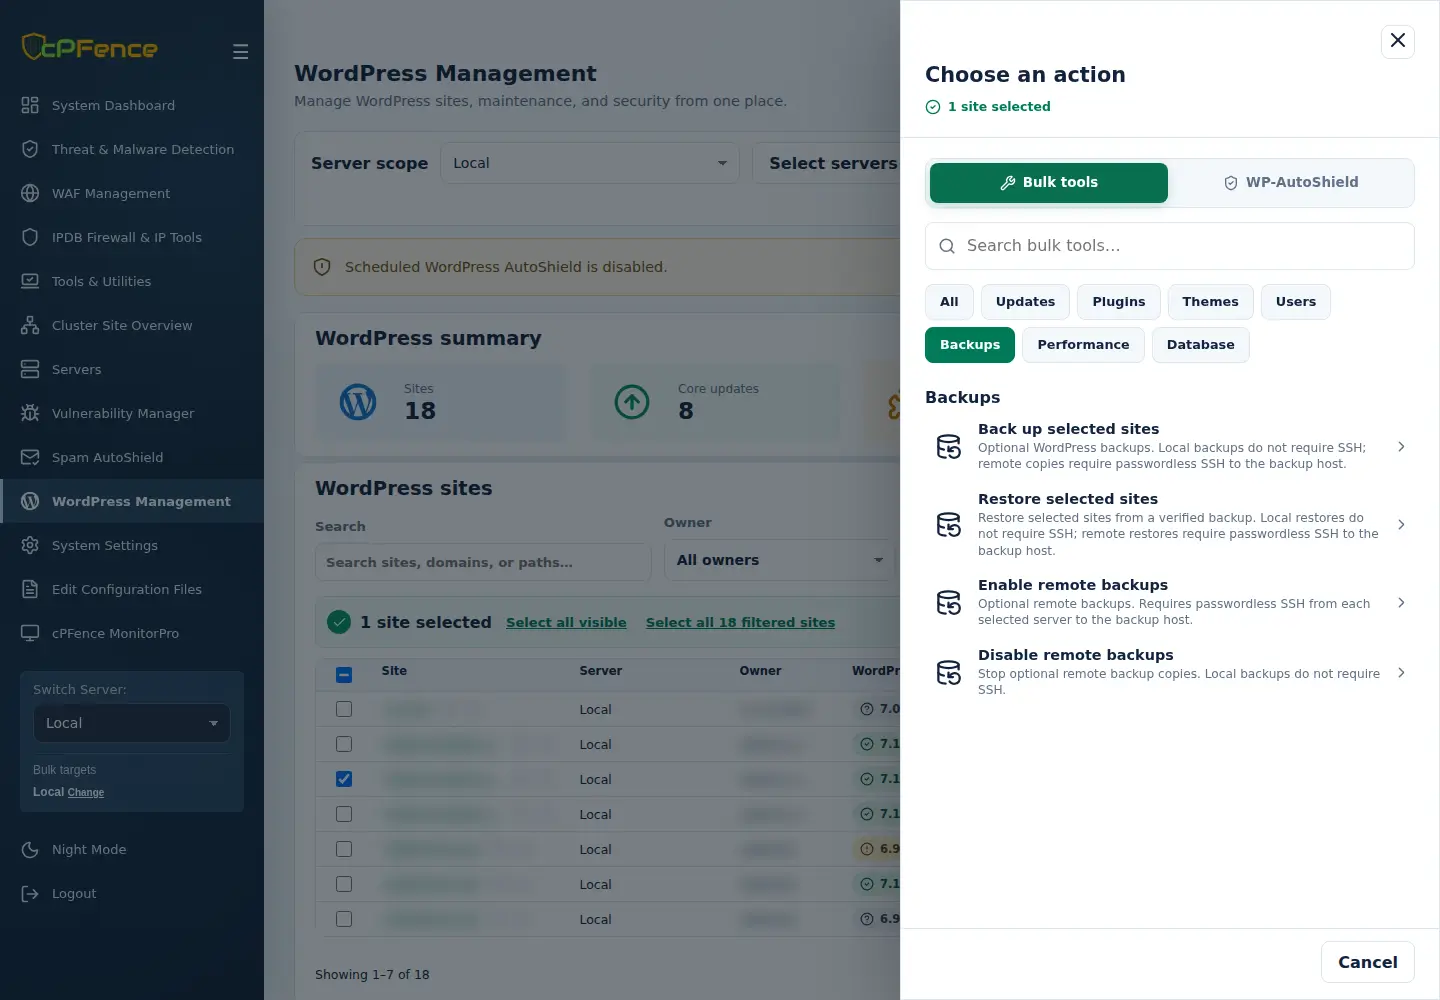Click the Cancel button

tap(1368, 962)
